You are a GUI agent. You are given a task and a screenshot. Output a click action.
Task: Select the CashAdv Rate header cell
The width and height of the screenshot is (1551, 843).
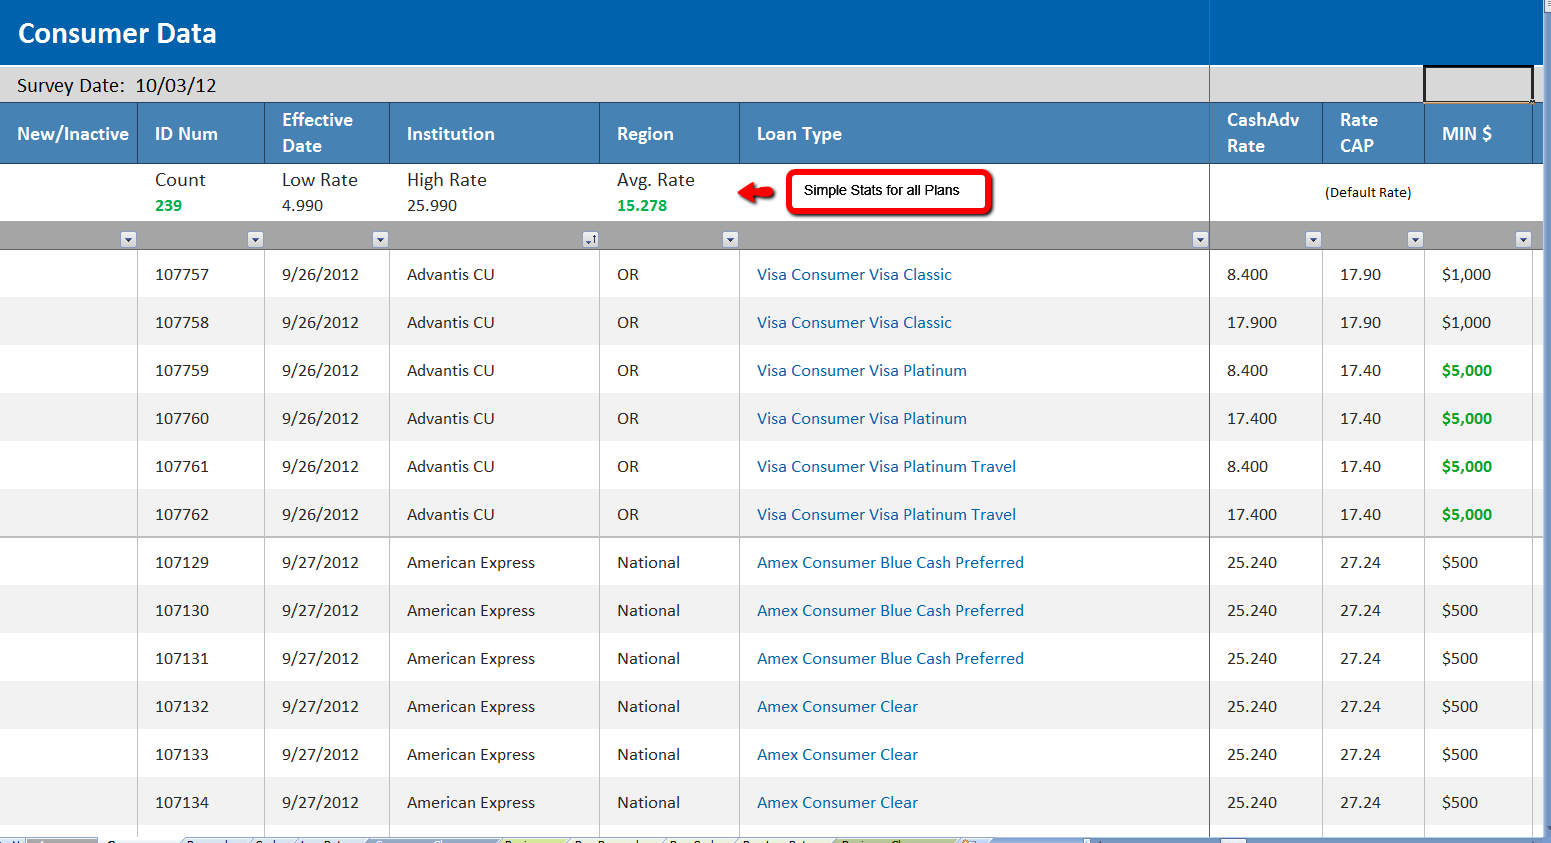[x=1266, y=133]
